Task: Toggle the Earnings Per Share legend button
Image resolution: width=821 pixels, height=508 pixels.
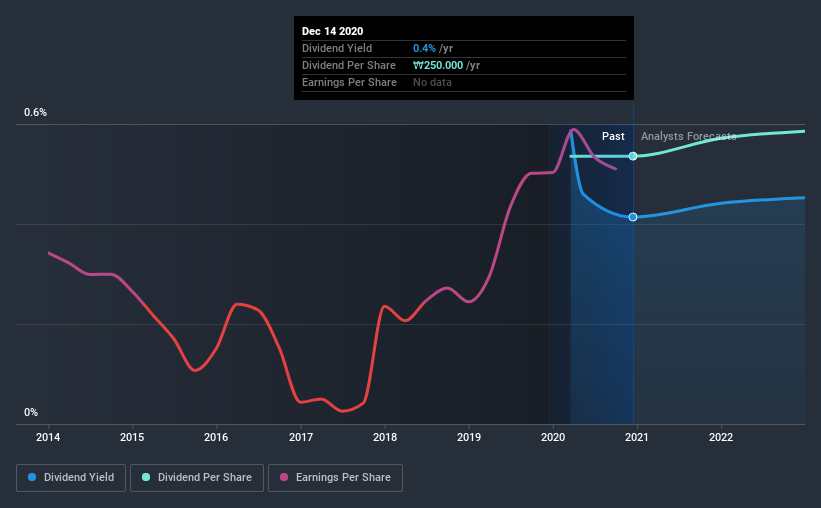Action: point(335,478)
